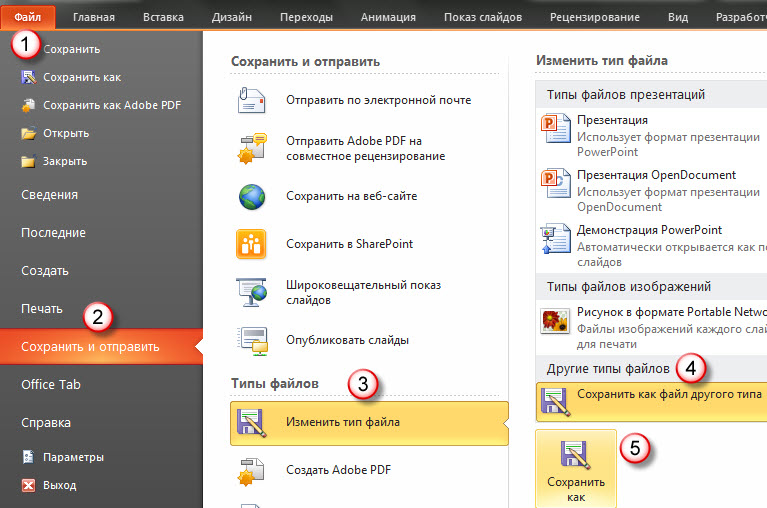Image resolution: width=767 pixels, height=508 pixels.
Task: Switch to the Анимация ribbon tab
Action: (388, 18)
